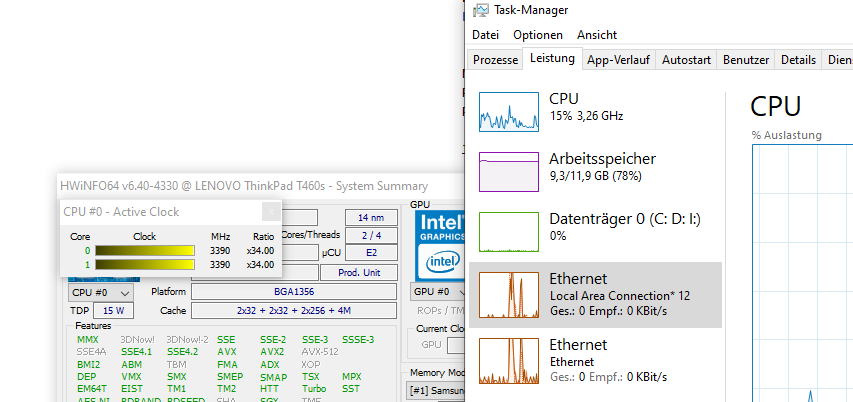Close the CPU #0 Active Clock popup
853x402 pixels.
click(x=271, y=212)
